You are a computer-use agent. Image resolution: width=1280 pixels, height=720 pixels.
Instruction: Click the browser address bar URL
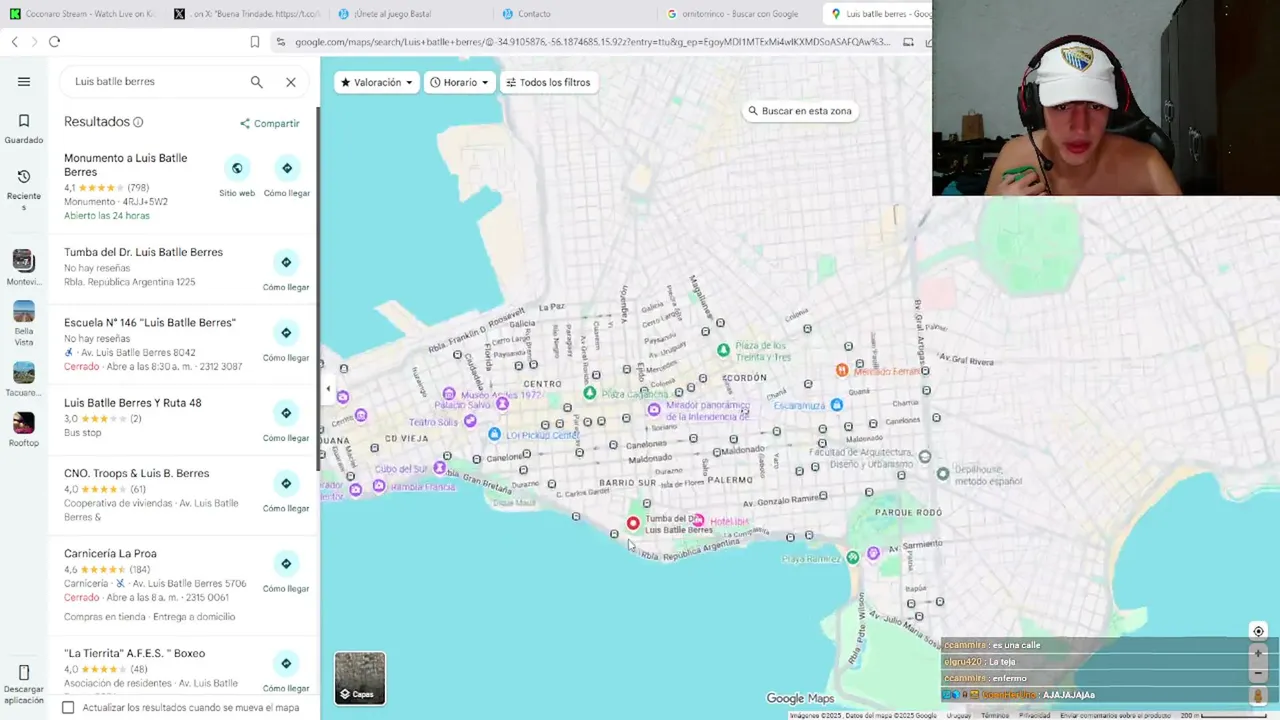click(590, 42)
